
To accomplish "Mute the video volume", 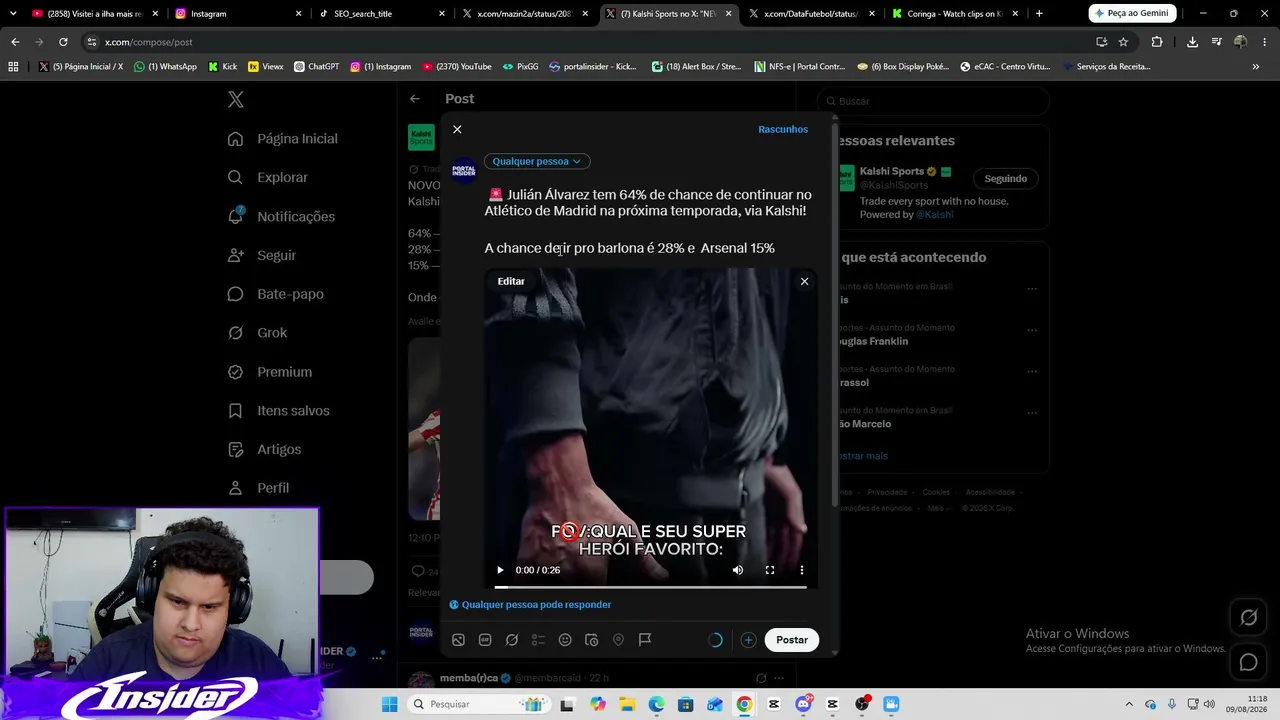I will pyautogui.click(x=738, y=570).
